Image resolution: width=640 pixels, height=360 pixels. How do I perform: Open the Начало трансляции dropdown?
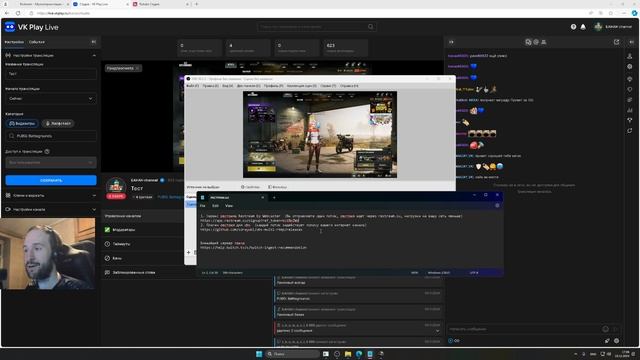tap(51, 98)
